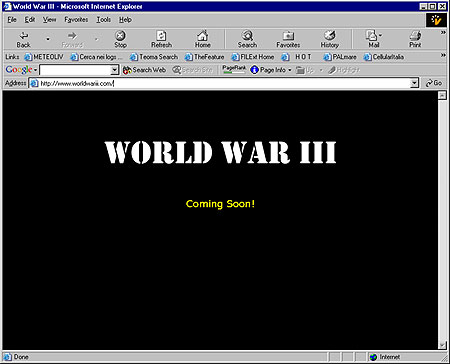450x364 pixels.
Task: Click the scroll down arrow of the page
Action: (442, 345)
